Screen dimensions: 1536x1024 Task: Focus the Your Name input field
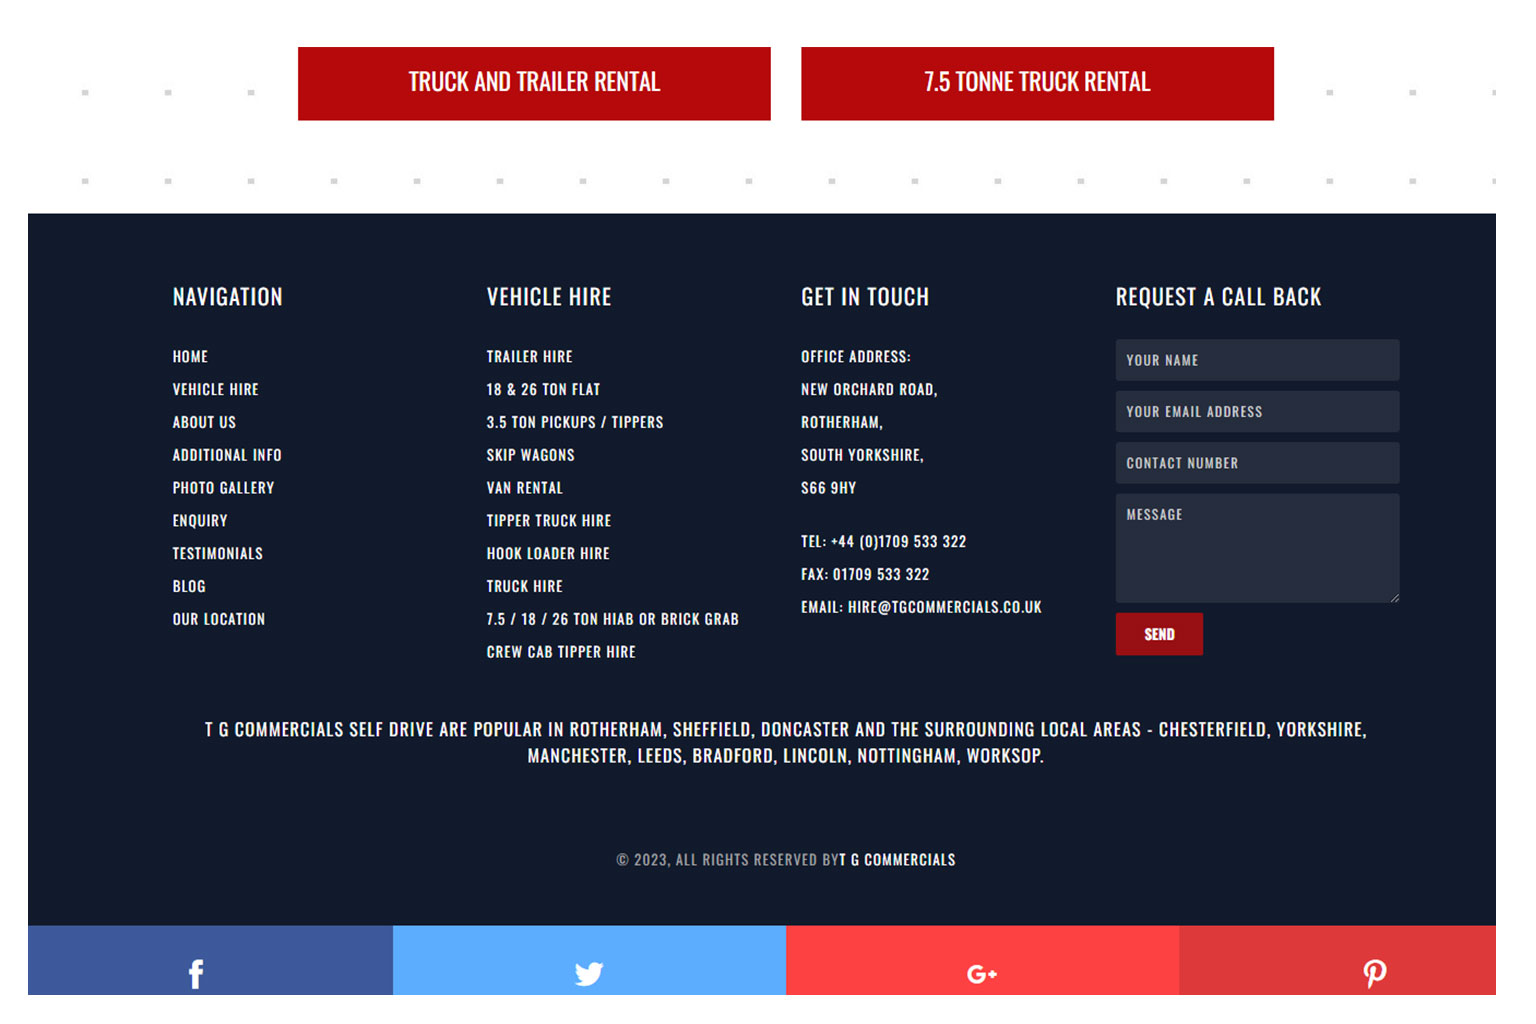(x=1256, y=360)
